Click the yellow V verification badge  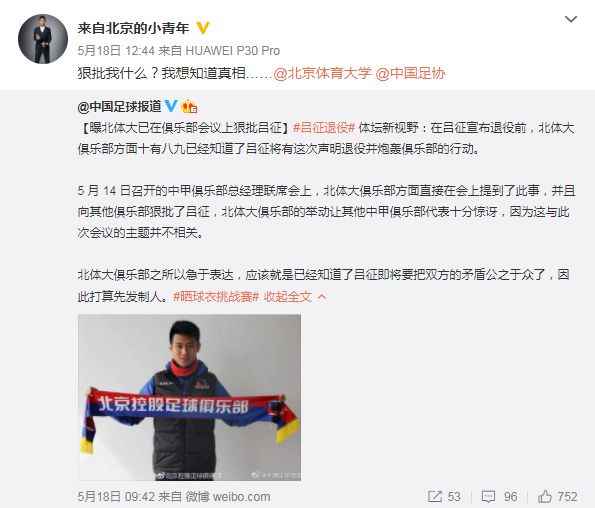click(203, 28)
